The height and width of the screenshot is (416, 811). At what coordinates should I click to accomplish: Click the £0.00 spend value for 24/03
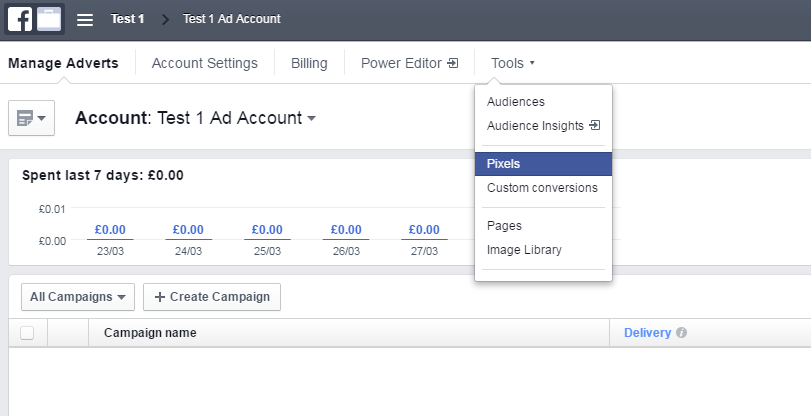pos(188,230)
